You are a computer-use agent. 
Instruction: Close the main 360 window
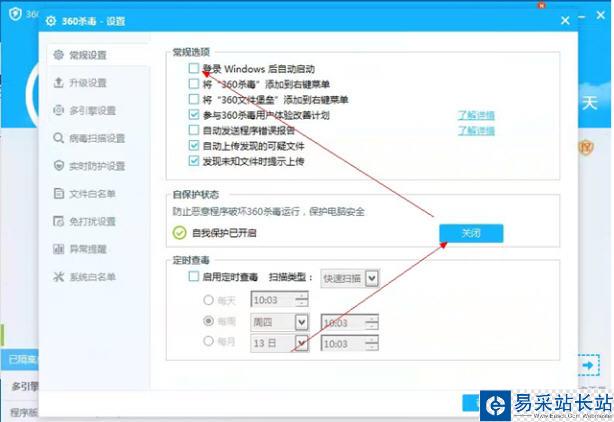pos(600,15)
